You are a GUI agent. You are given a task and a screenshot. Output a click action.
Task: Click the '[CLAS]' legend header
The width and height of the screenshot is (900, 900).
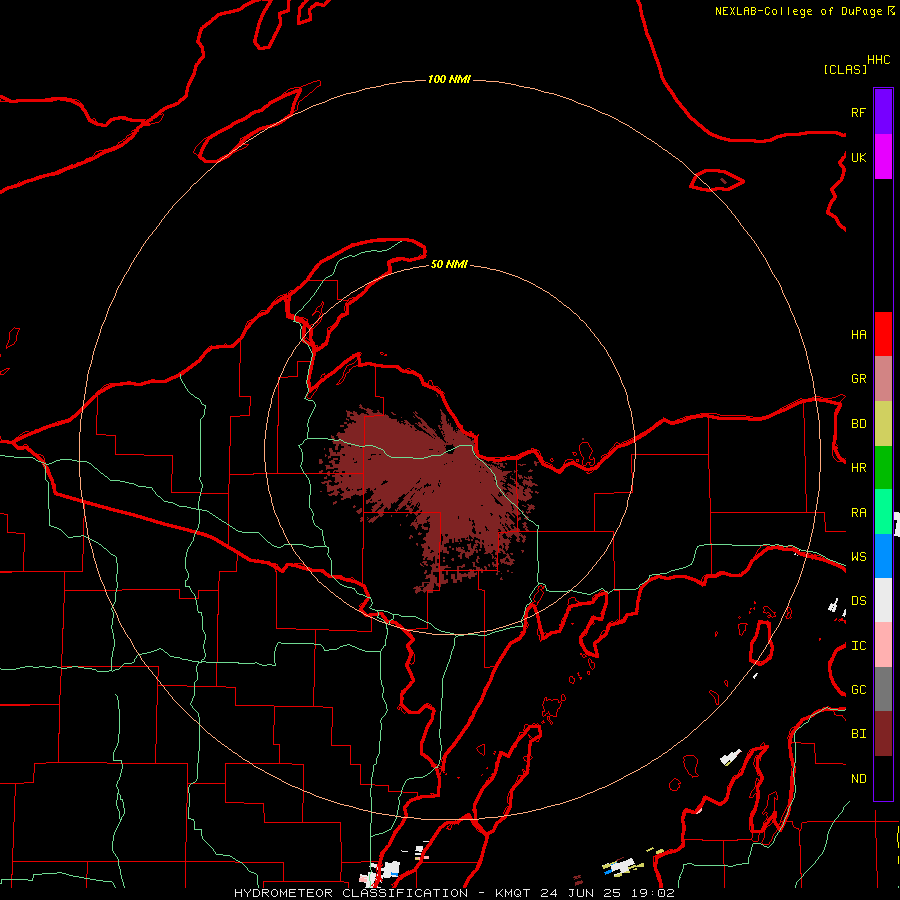(845, 69)
